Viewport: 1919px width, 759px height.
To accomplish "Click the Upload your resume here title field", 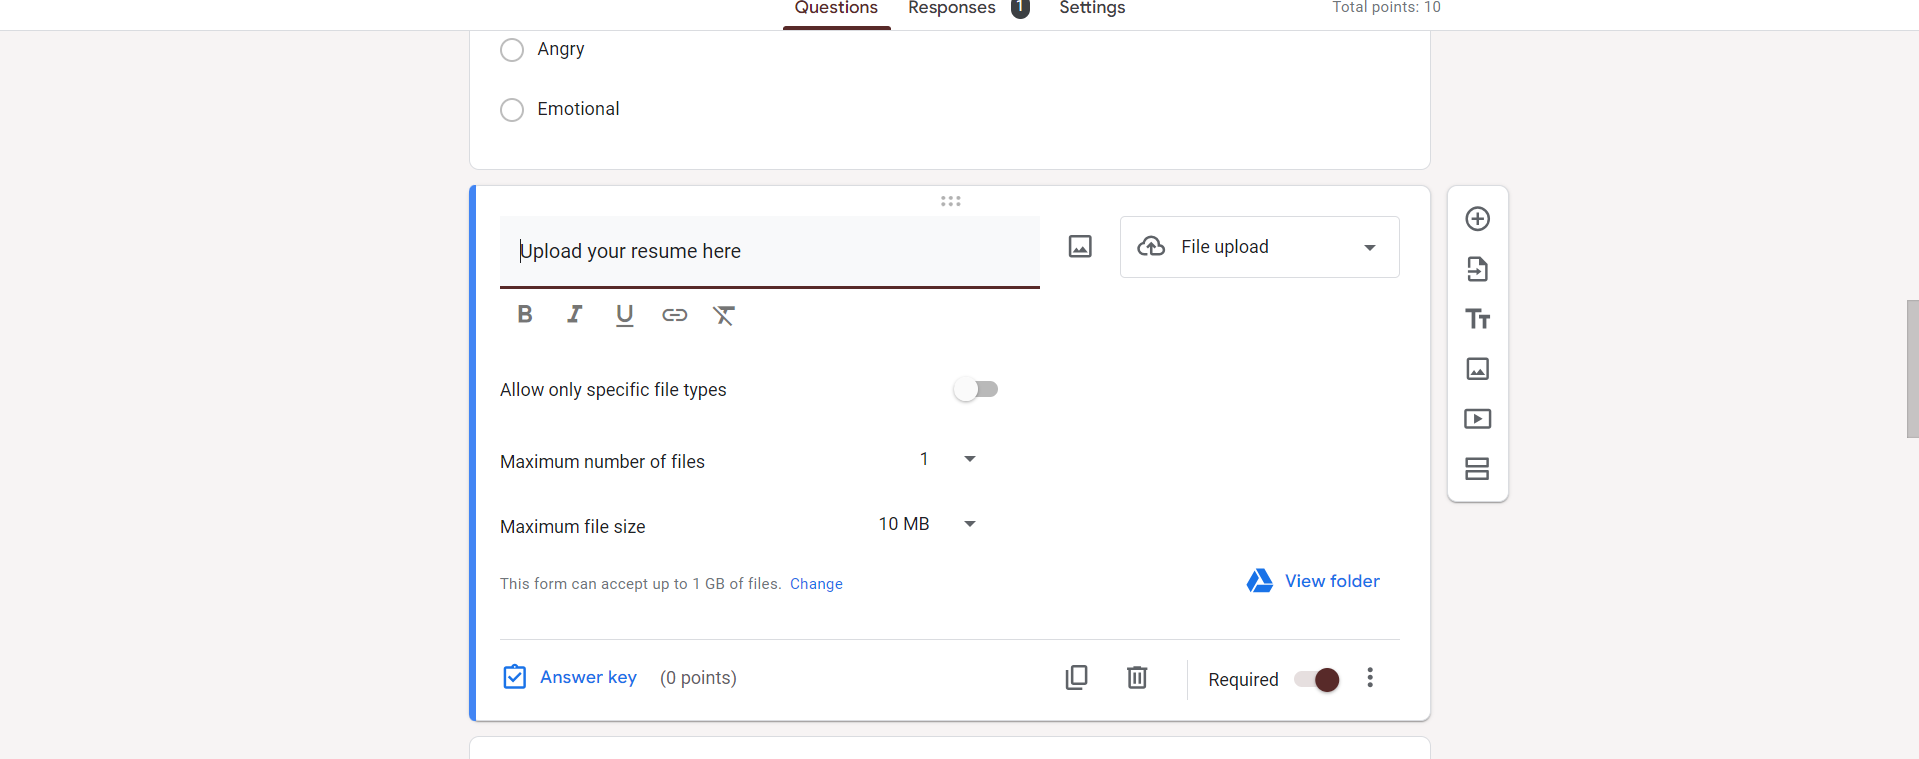I will click(769, 251).
